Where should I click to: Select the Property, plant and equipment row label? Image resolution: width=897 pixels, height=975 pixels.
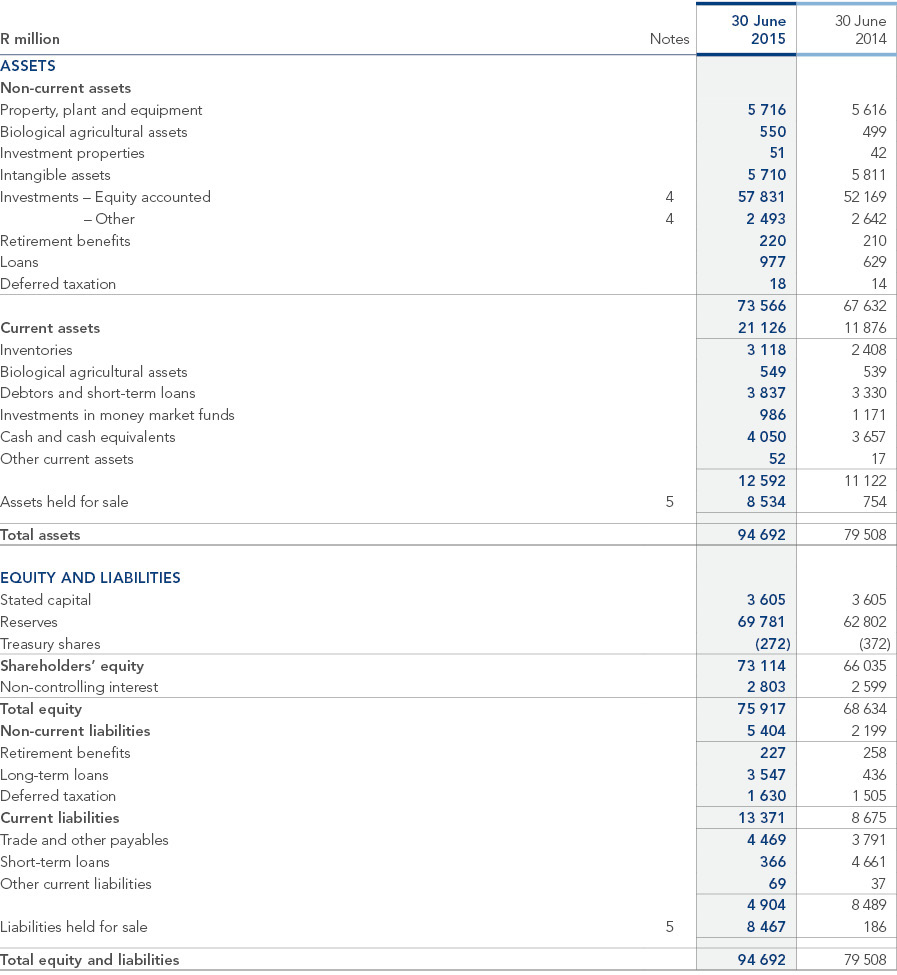pos(101,110)
